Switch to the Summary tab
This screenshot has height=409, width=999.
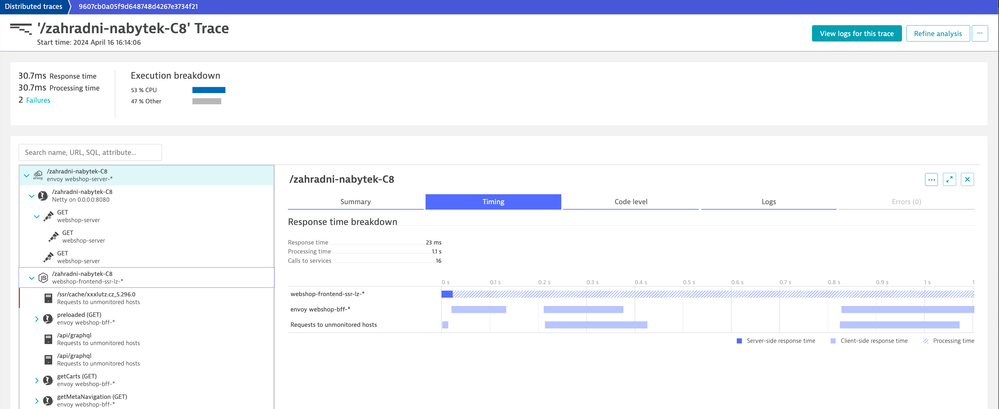point(355,202)
